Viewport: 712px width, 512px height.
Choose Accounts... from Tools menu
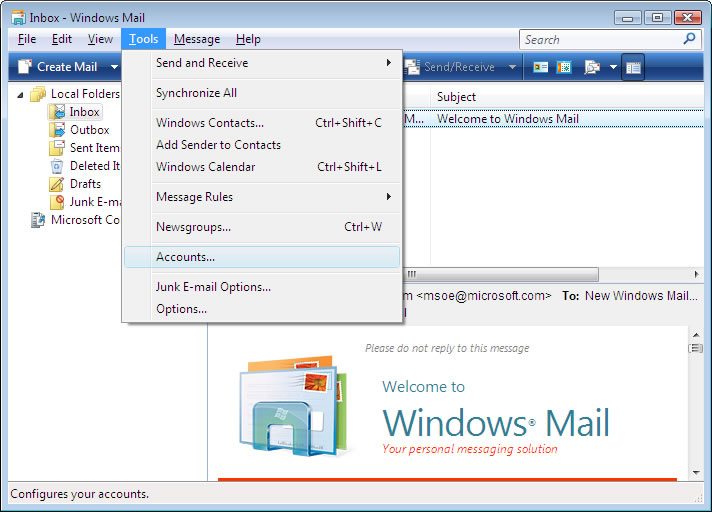coord(185,257)
